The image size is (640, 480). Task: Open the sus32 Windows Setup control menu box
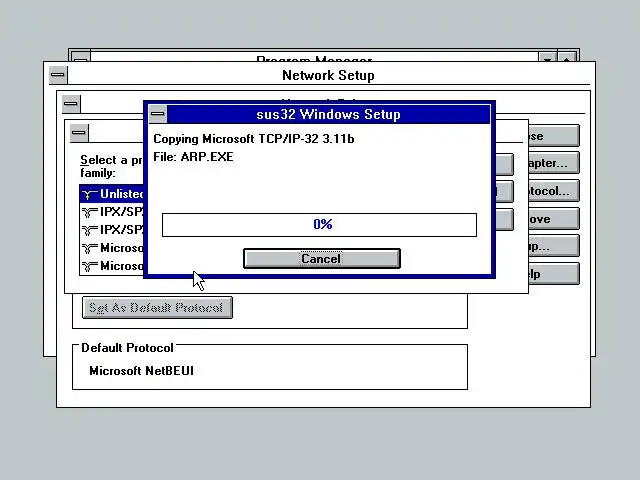pyautogui.click(x=158, y=114)
